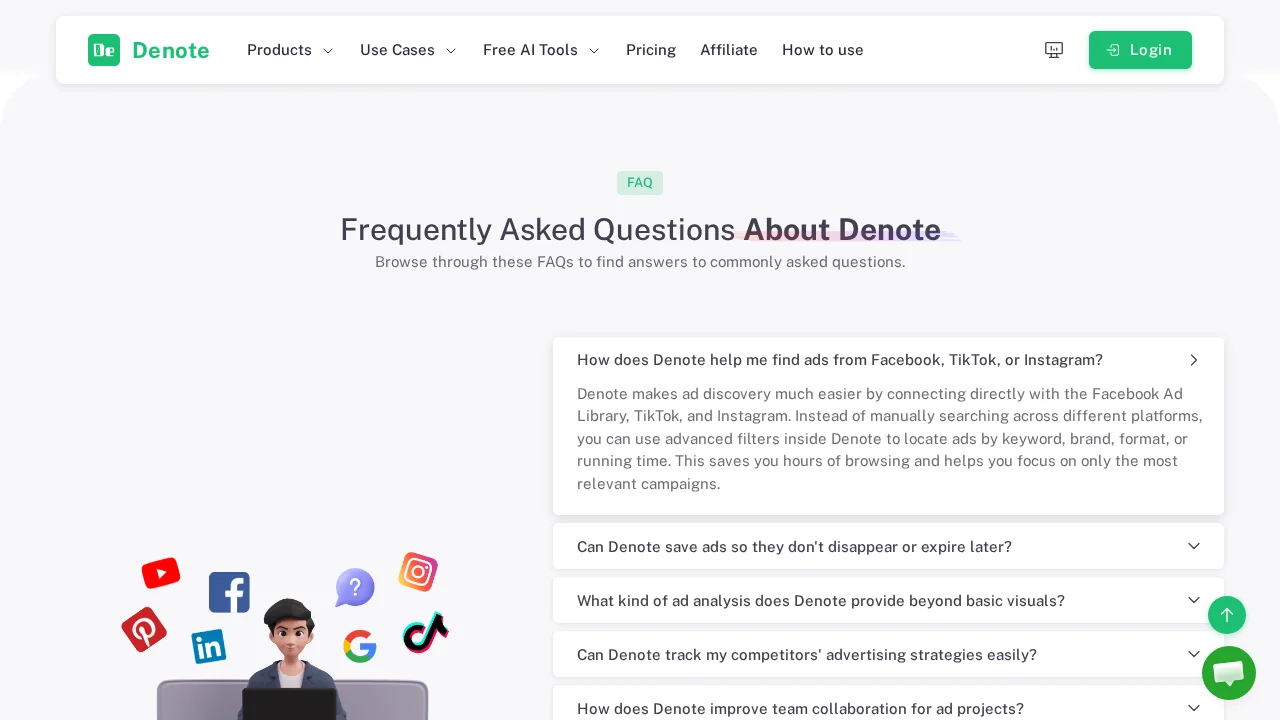The image size is (1280, 720).
Task: Click the Instagram icon in the illustration
Action: point(418,571)
